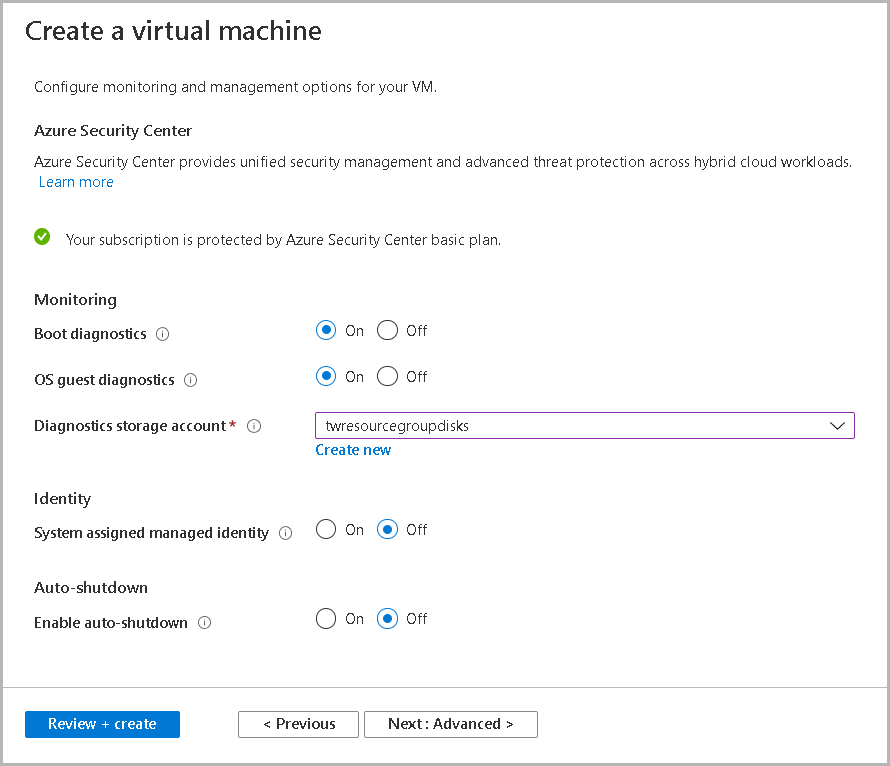This screenshot has height=766, width=890.
Task: Proceed with Next: Advanced button
Action: click(451, 724)
